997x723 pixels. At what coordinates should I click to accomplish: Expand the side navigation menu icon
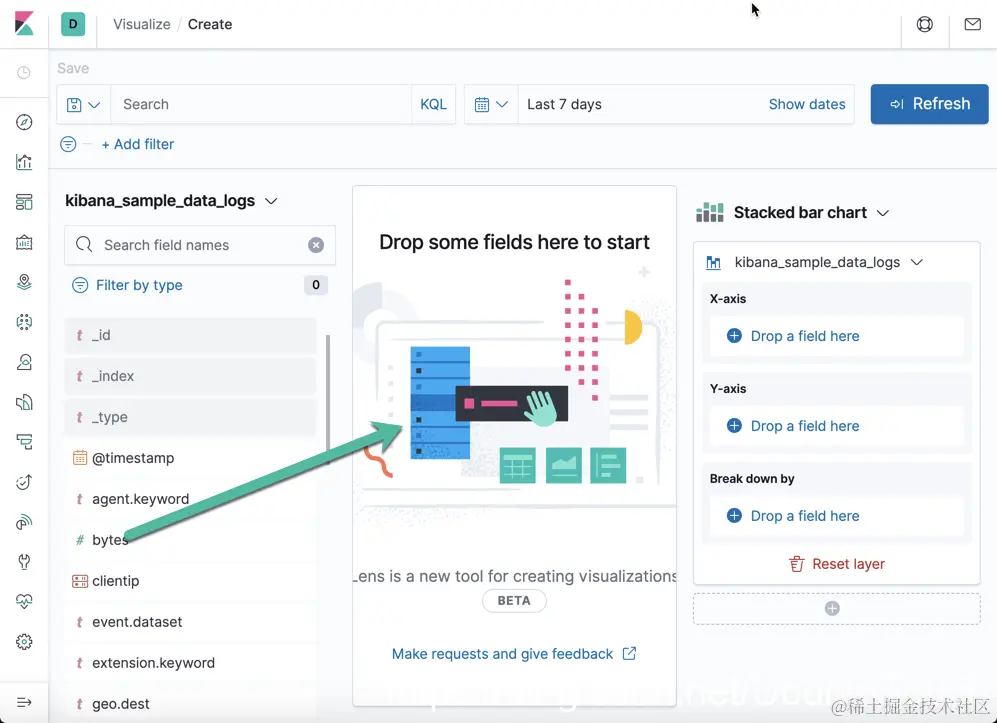[24, 702]
